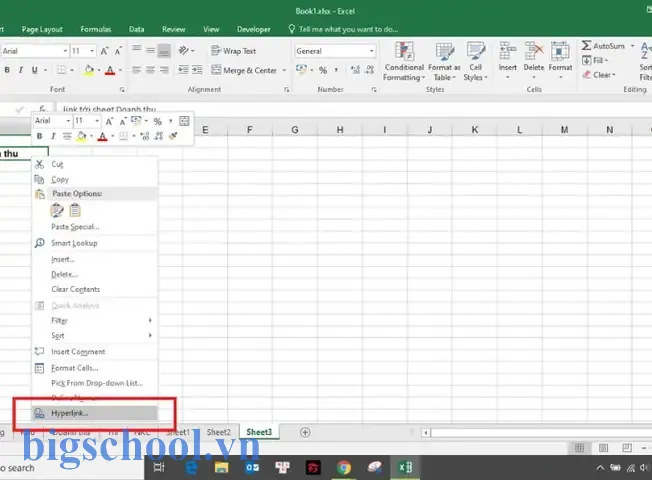This screenshot has width=652, height=480.
Task: Click Merge & Center button
Action: [244, 70]
